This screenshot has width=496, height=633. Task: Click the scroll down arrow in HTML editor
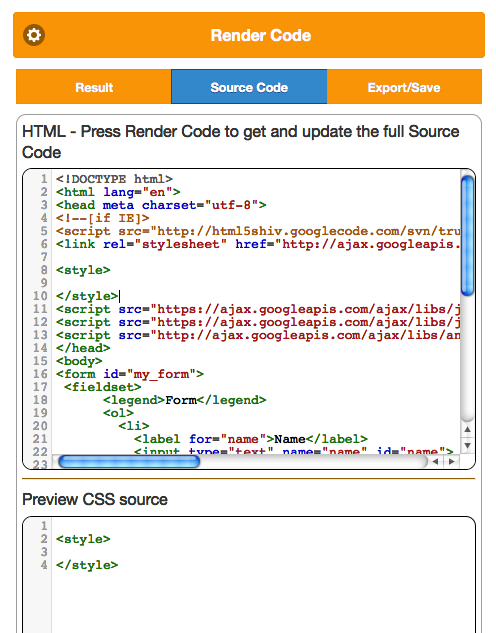click(x=467, y=446)
